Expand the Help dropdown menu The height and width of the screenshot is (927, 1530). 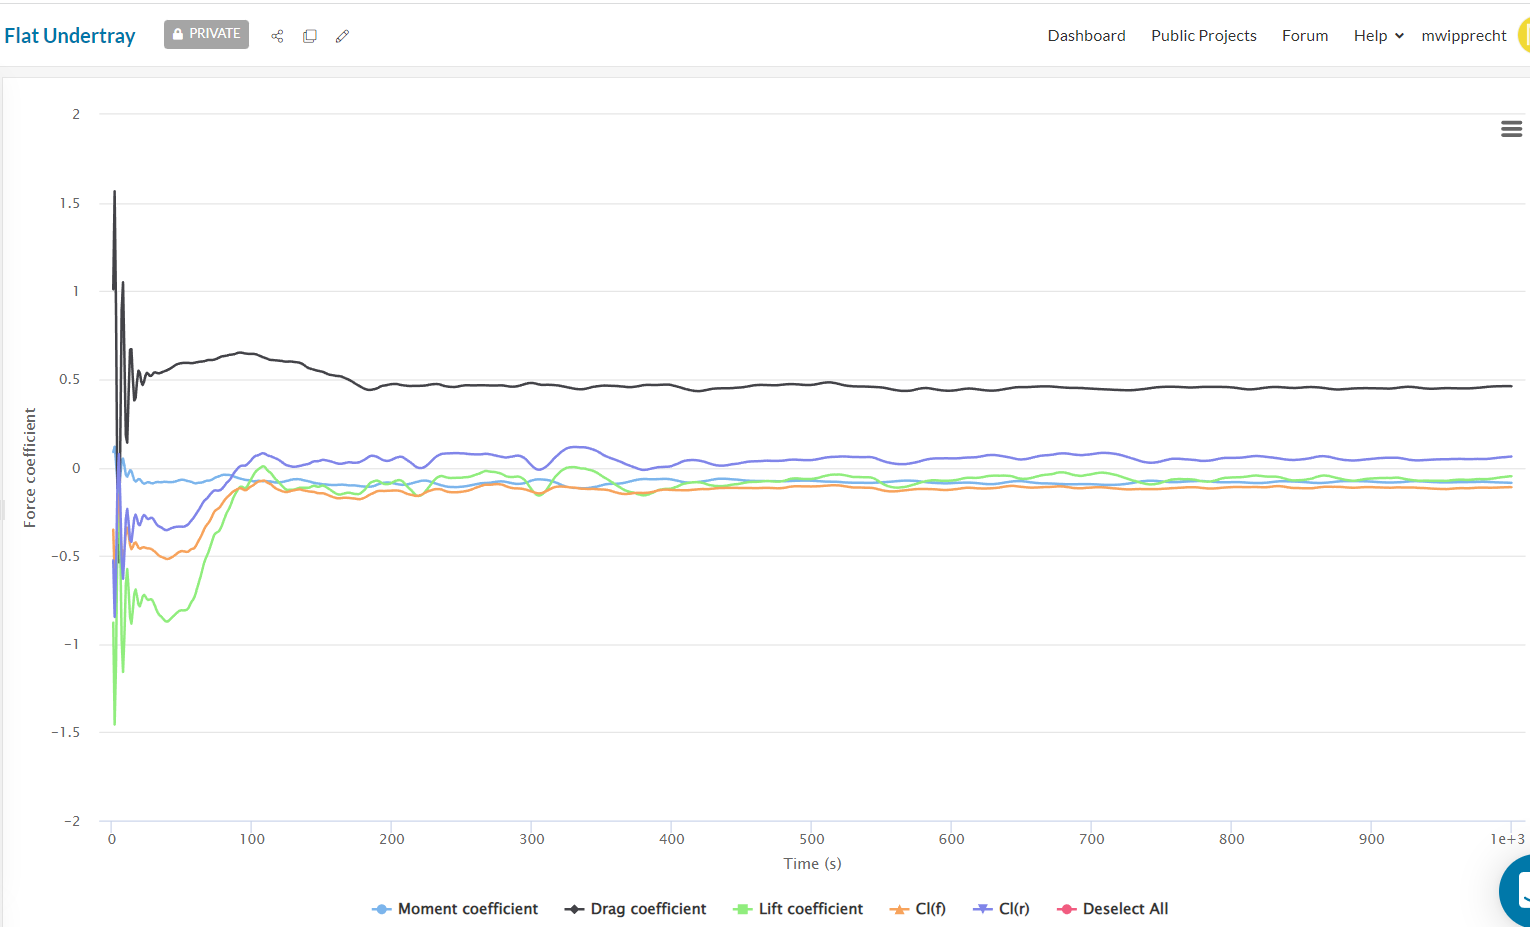point(1378,36)
